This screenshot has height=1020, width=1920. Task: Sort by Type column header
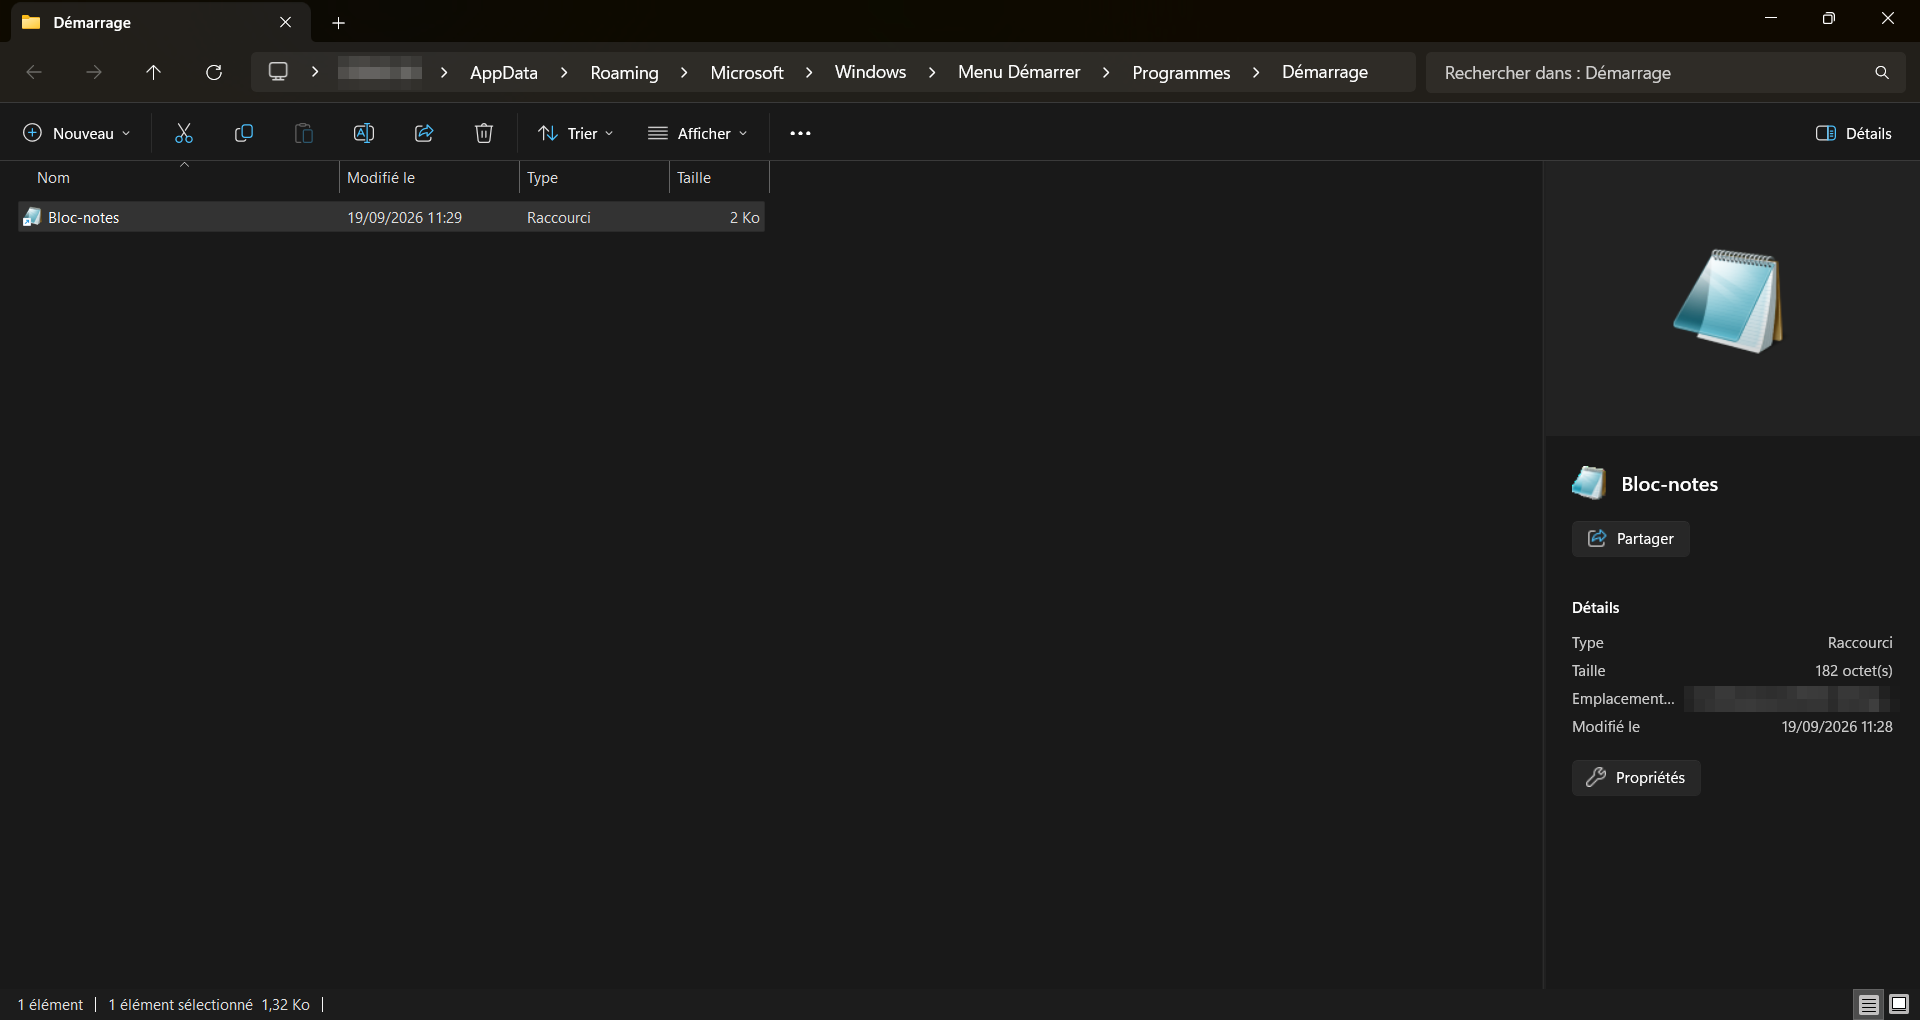pos(594,178)
